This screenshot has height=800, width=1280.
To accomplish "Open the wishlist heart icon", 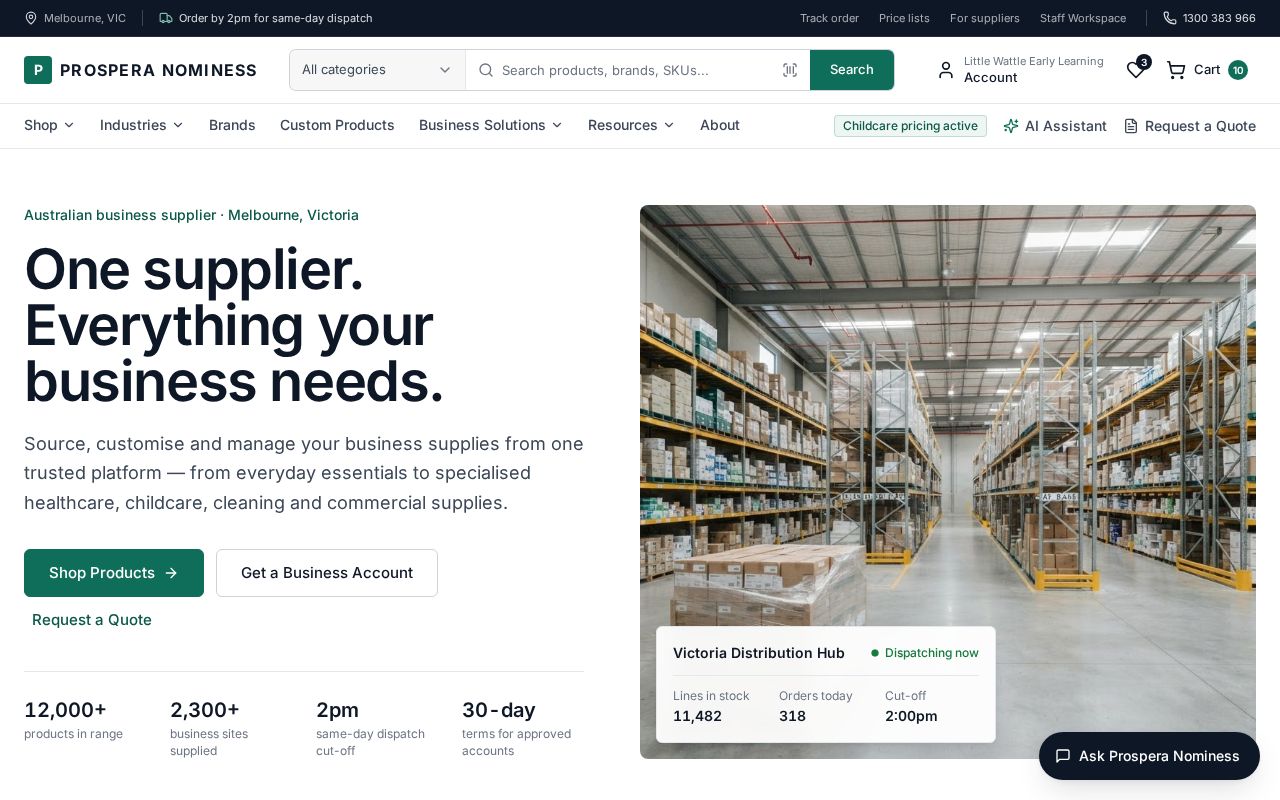I will [x=1135, y=70].
